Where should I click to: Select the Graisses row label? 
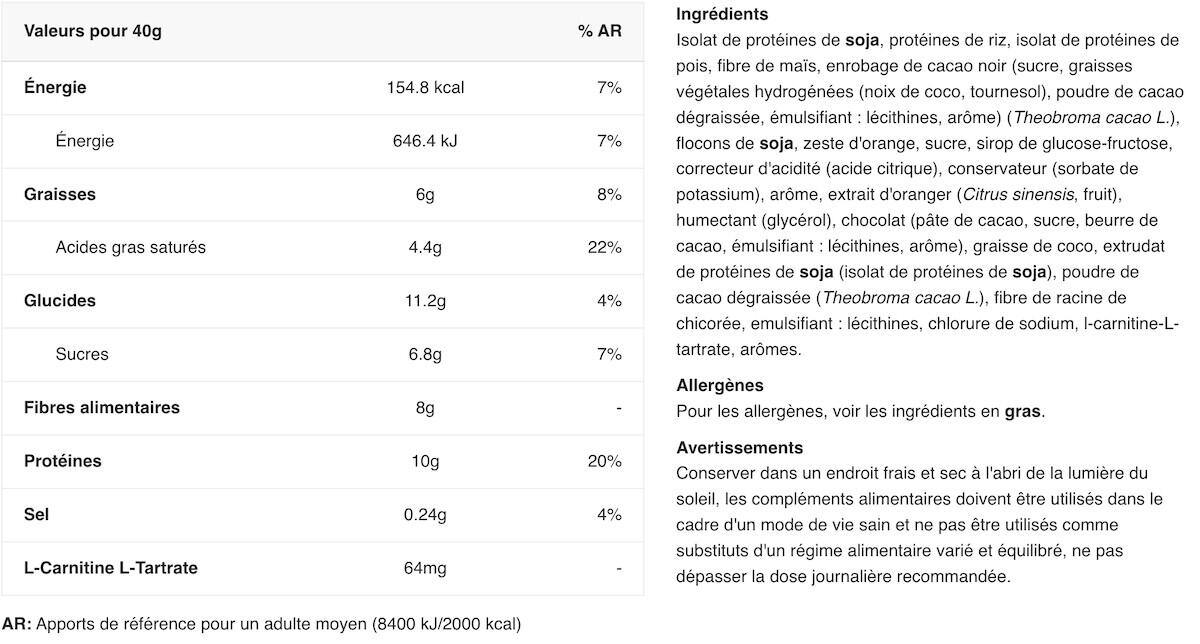pos(60,194)
